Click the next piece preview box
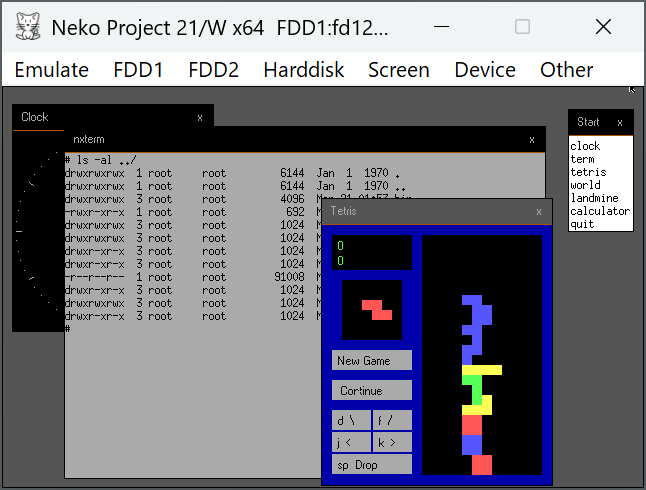Screen dimensions: 646x490 [372, 309]
